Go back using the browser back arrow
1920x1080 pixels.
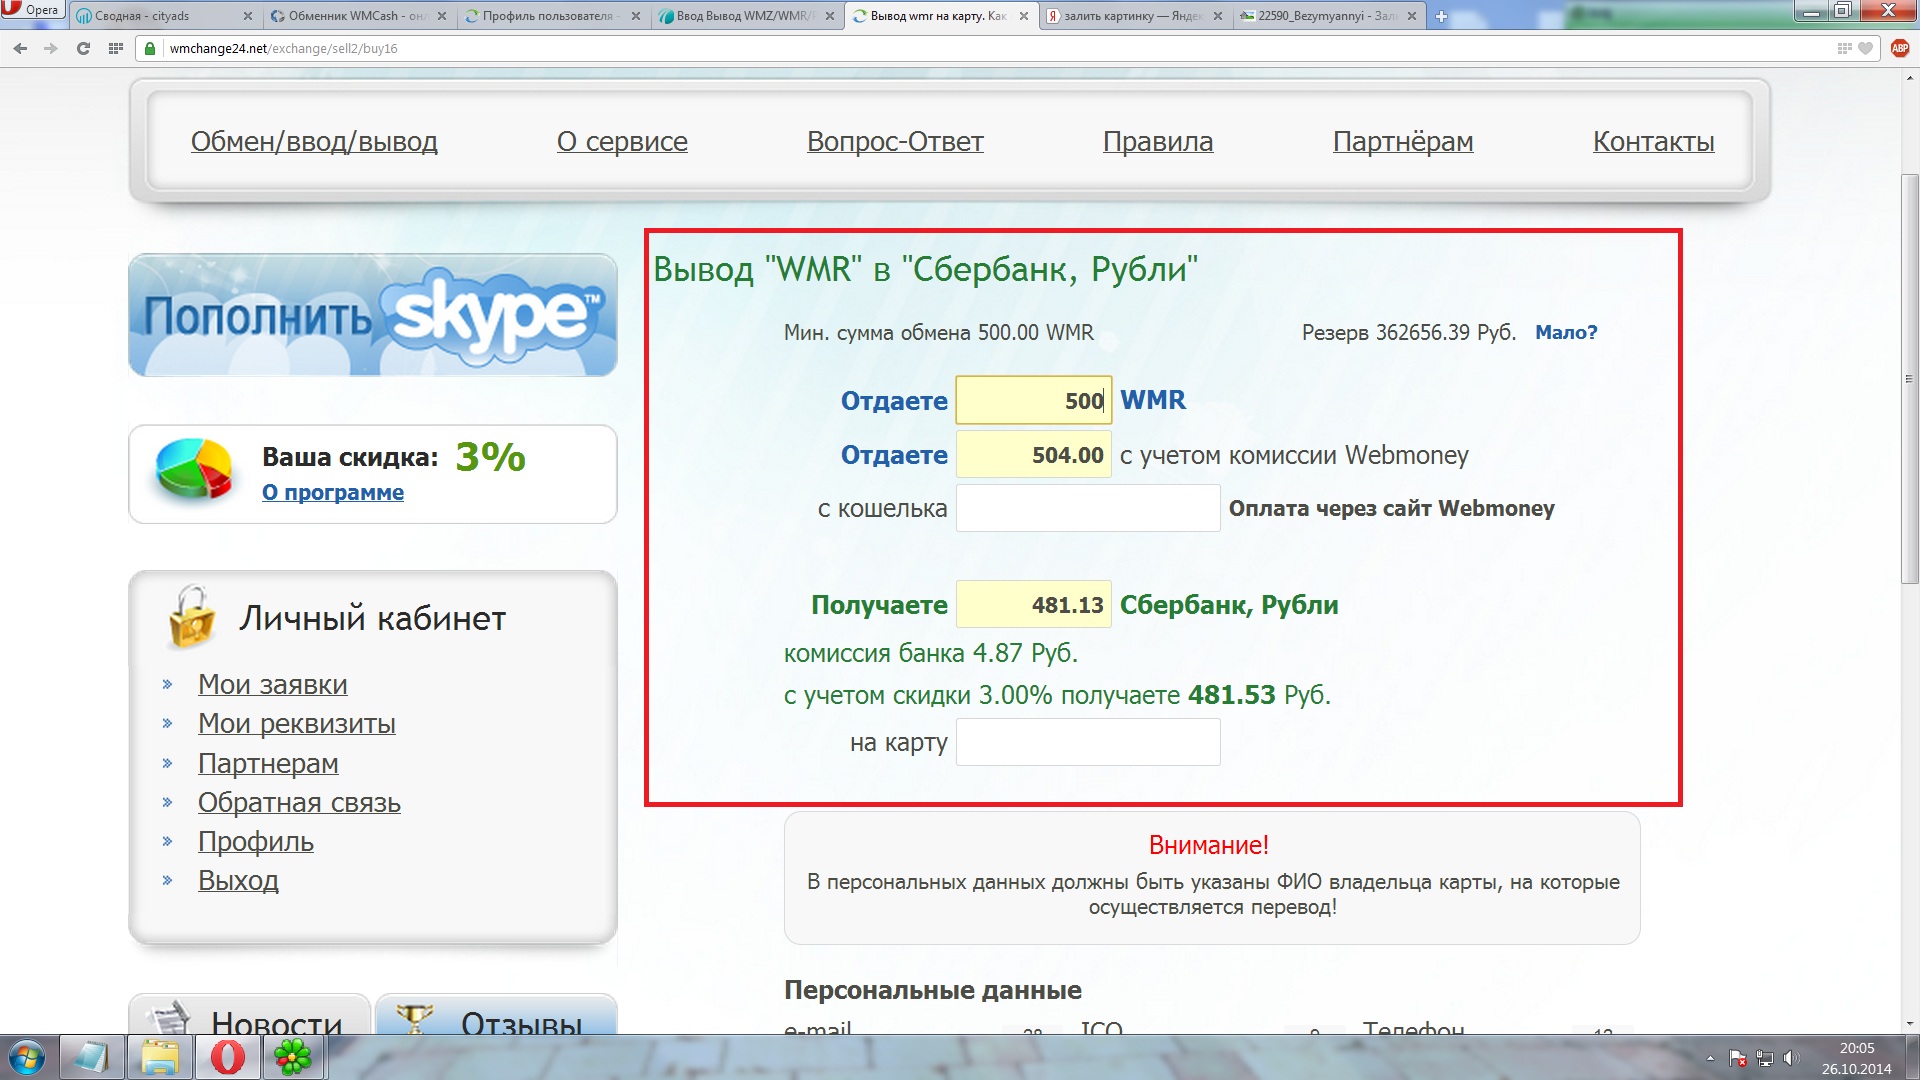click(x=20, y=48)
